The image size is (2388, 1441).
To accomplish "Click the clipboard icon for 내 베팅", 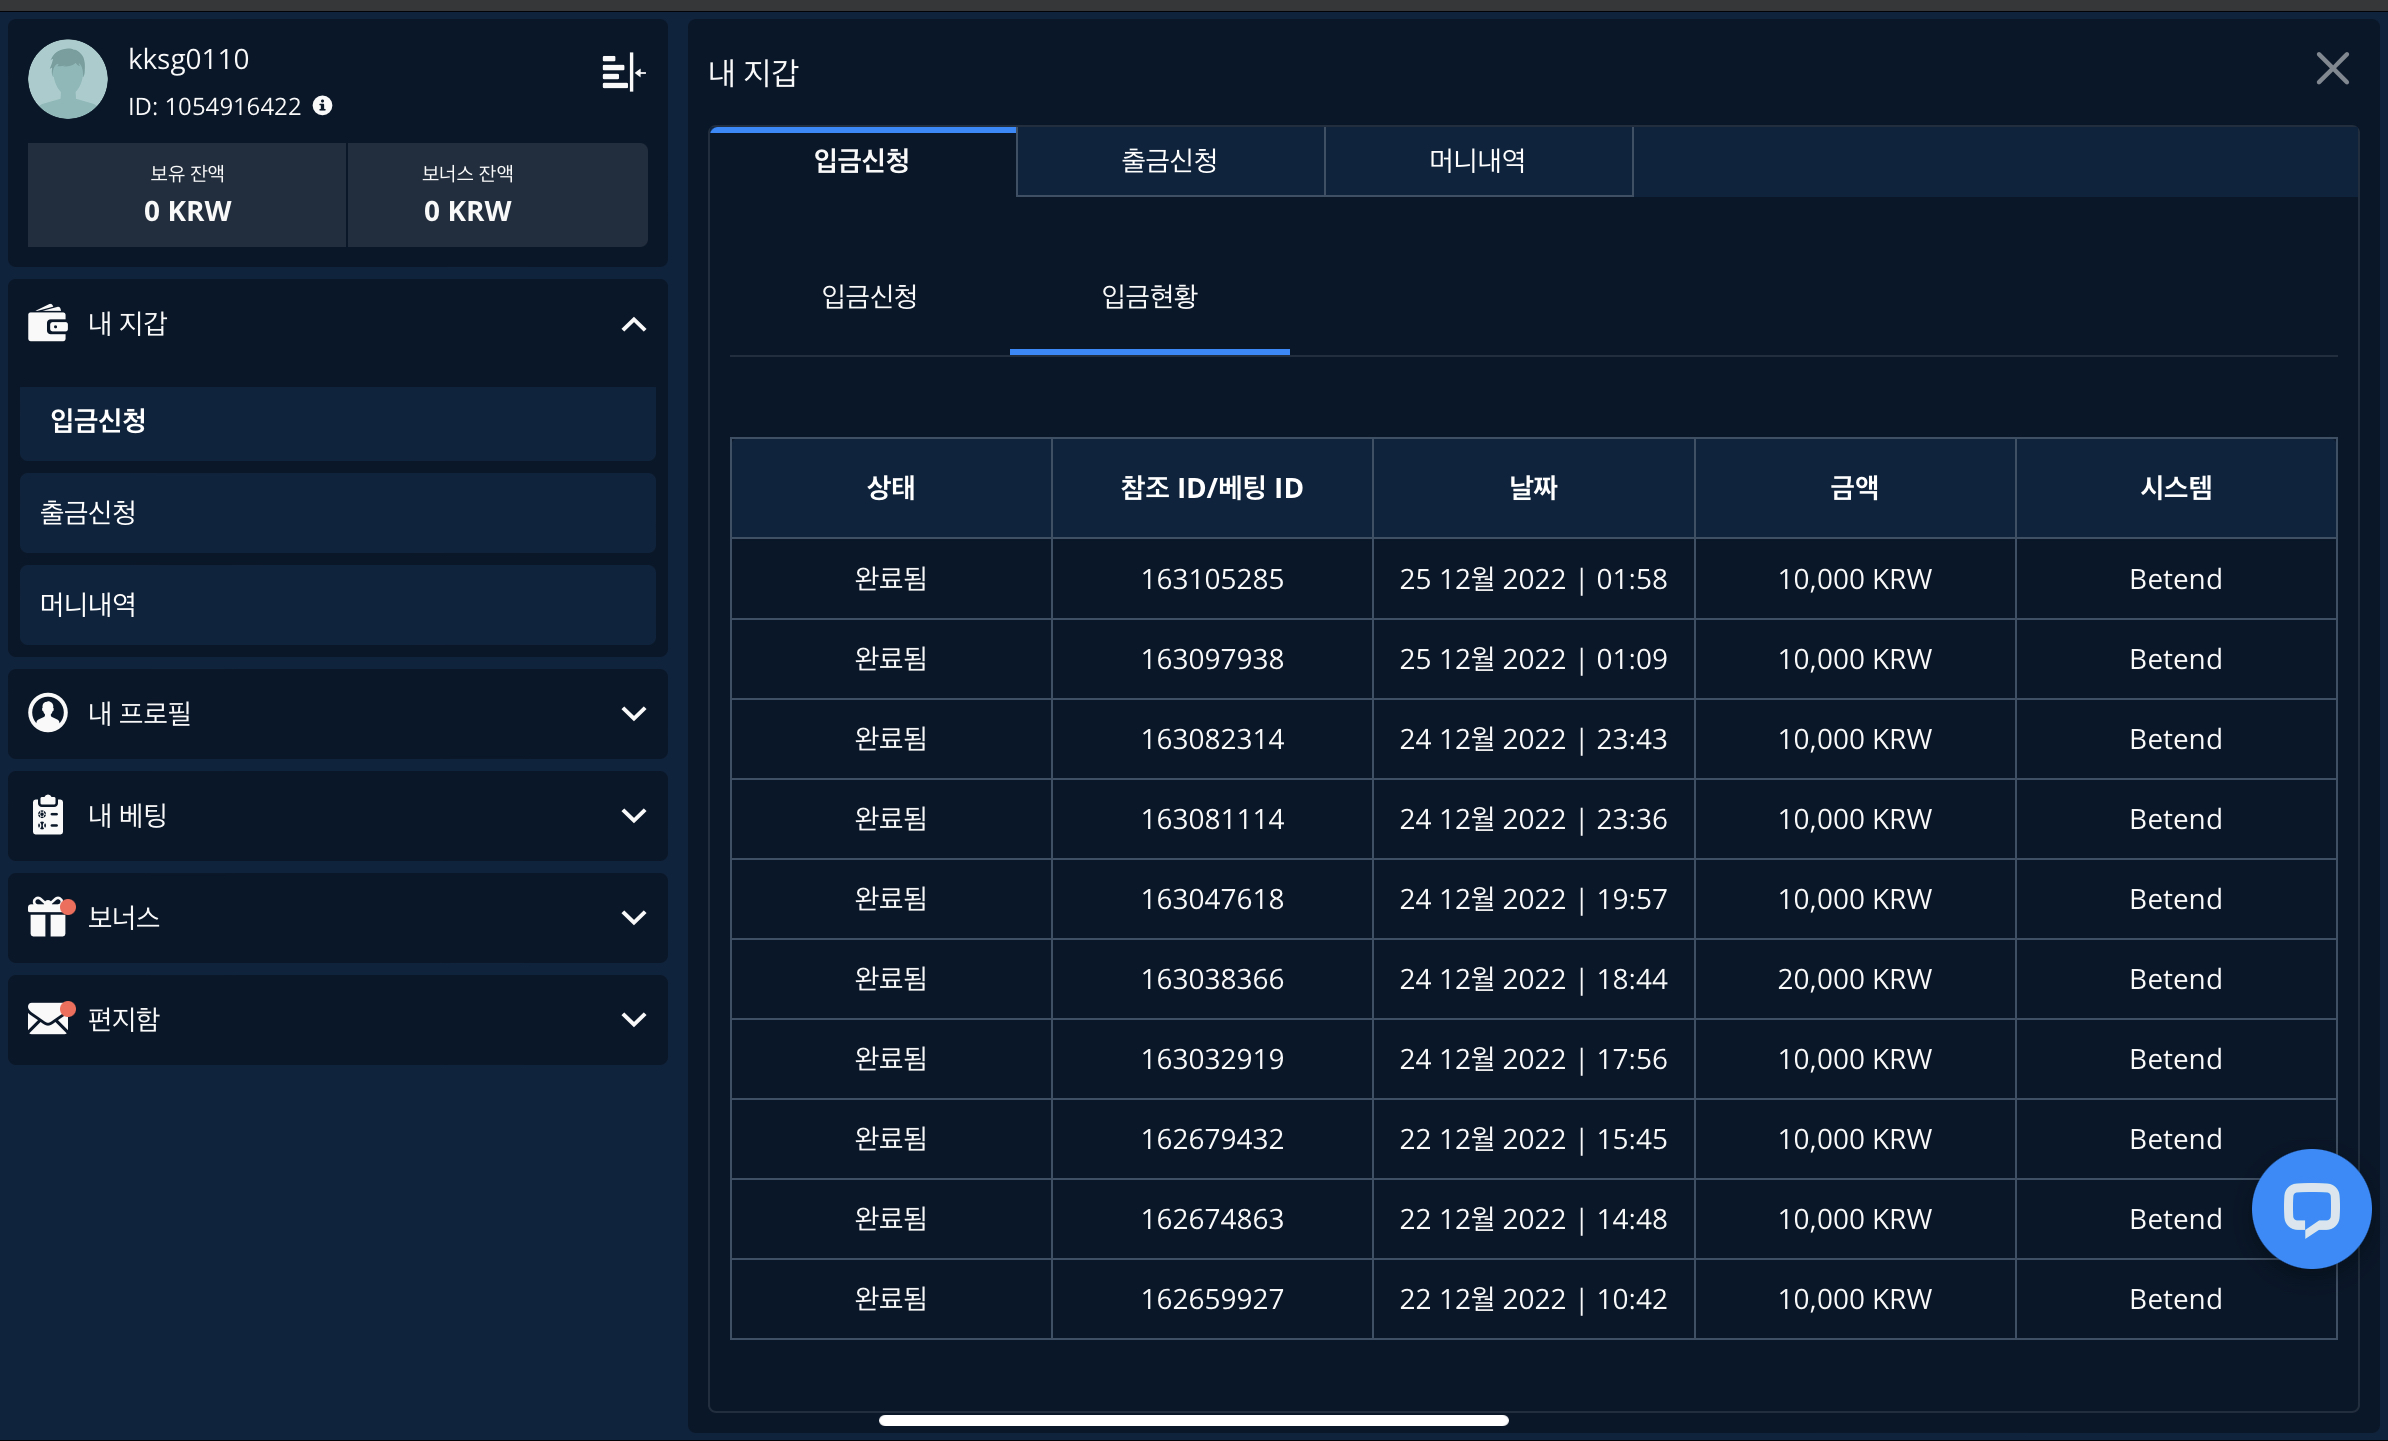I will click(48, 815).
